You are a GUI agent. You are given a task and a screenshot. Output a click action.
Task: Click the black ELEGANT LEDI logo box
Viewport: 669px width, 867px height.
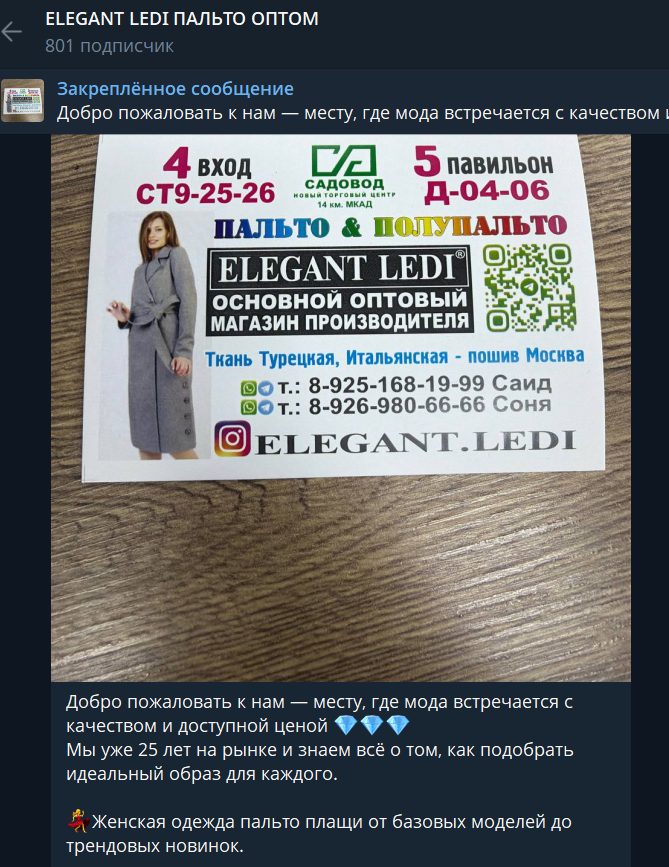pos(339,291)
